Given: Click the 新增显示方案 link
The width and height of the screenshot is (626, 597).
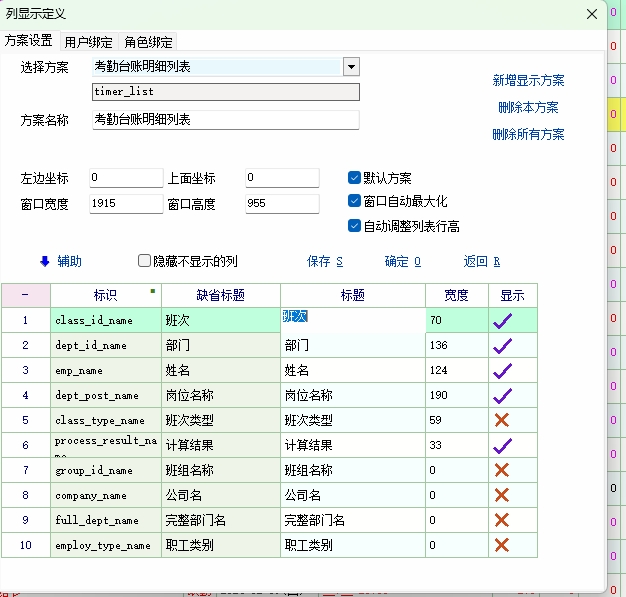Looking at the screenshot, I should tap(528, 80).
